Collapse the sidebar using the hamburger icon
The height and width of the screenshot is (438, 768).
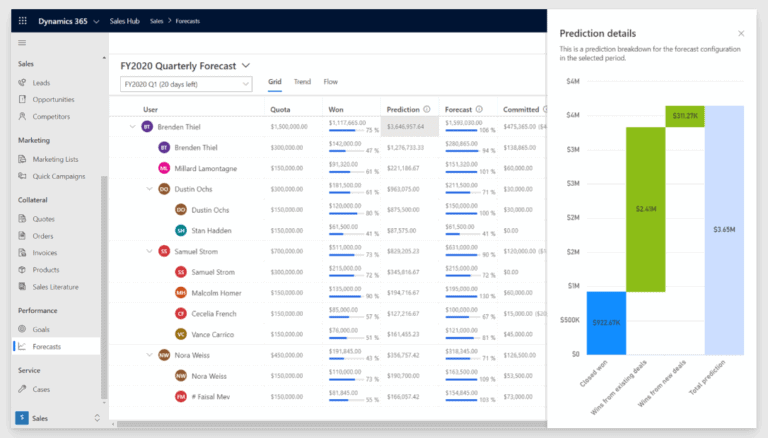tap(22, 43)
